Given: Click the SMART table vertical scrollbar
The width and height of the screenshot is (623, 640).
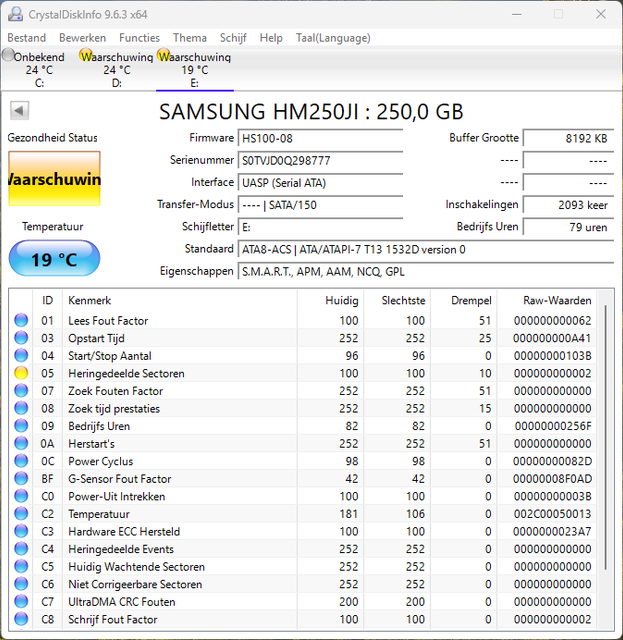Looking at the screenshot, I should pyautogui.click(x=605, y=437).
